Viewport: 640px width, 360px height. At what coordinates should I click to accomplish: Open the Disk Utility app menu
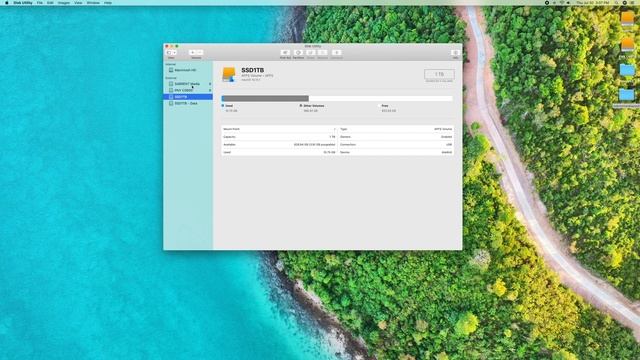tap(23, 3)
